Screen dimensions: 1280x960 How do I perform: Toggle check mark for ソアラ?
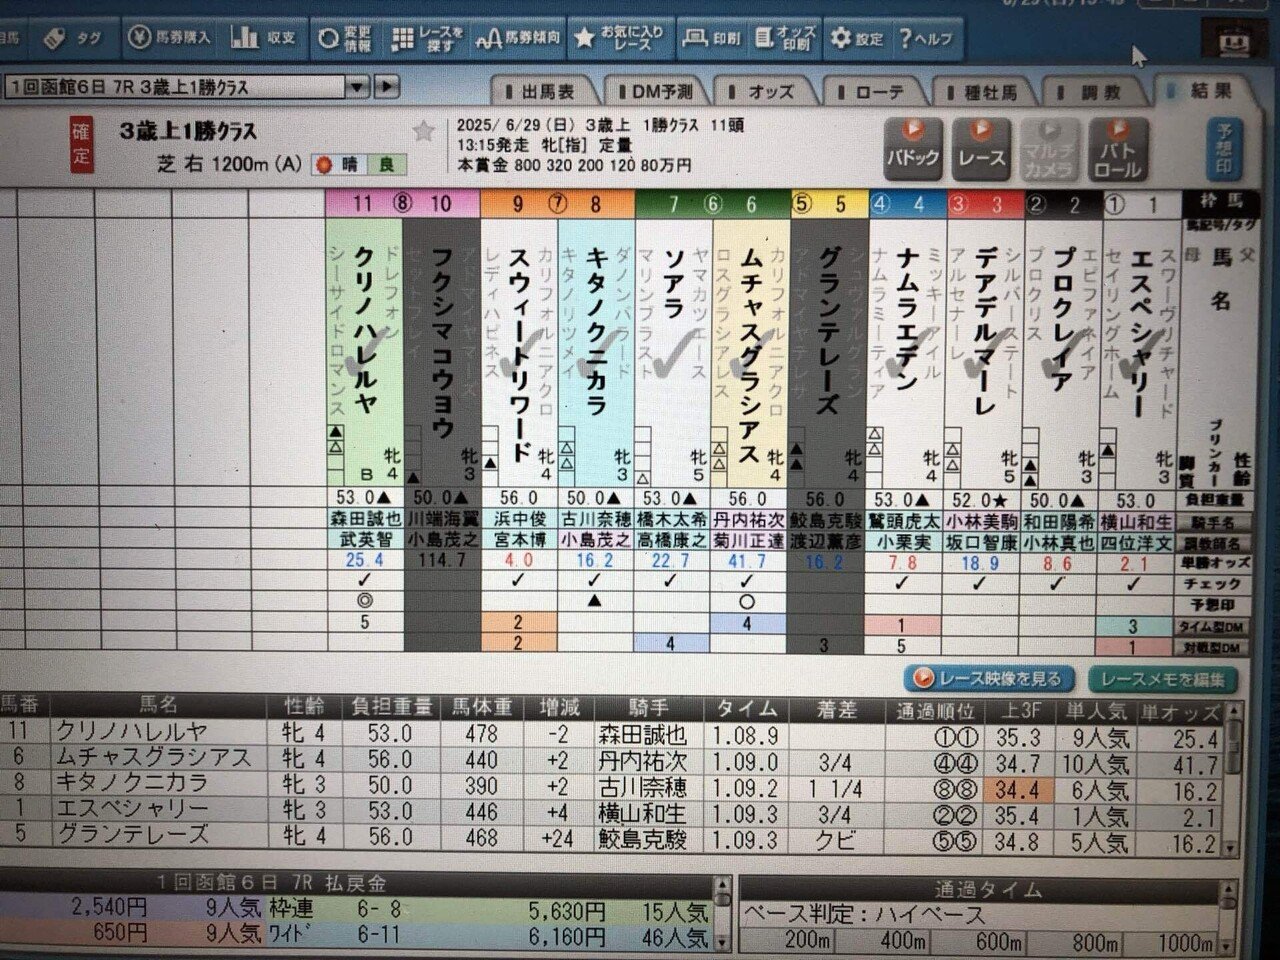click(671, 582)
